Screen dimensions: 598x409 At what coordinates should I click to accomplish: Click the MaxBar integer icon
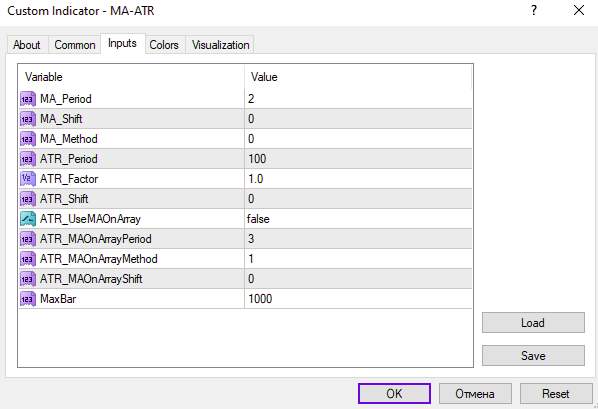(28, 299)
